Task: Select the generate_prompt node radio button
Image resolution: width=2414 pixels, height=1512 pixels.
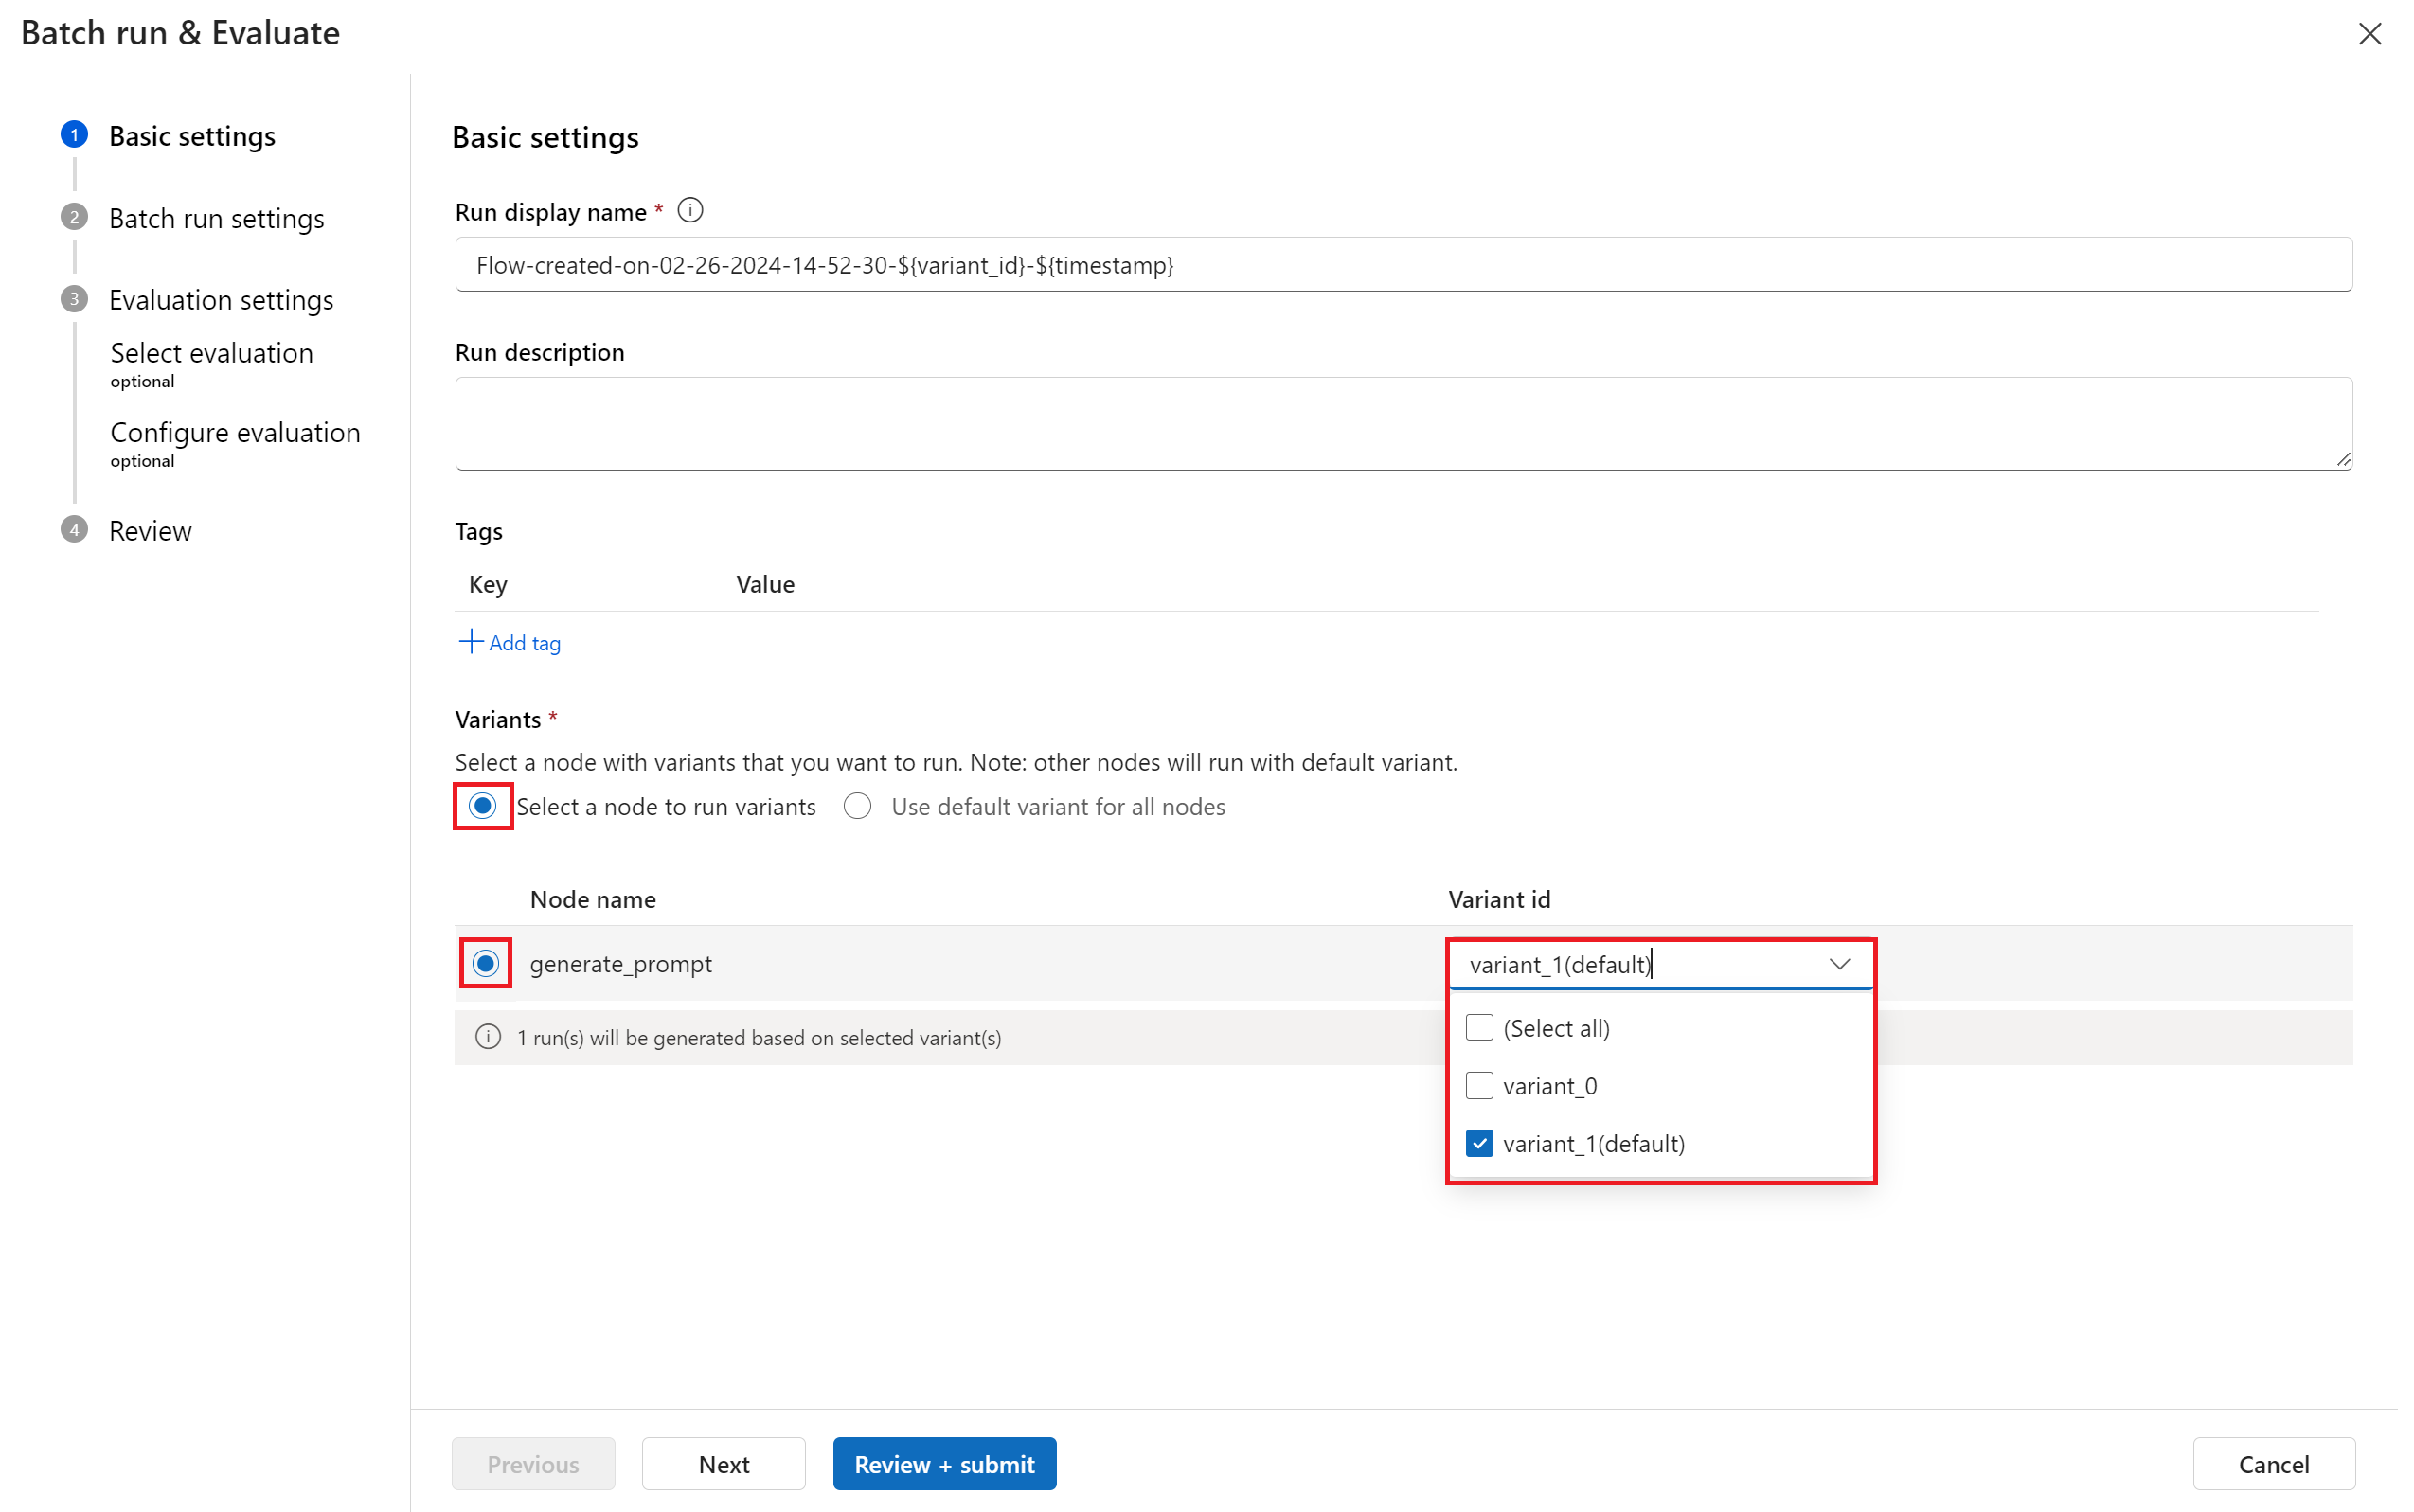Action: point(486,963)
